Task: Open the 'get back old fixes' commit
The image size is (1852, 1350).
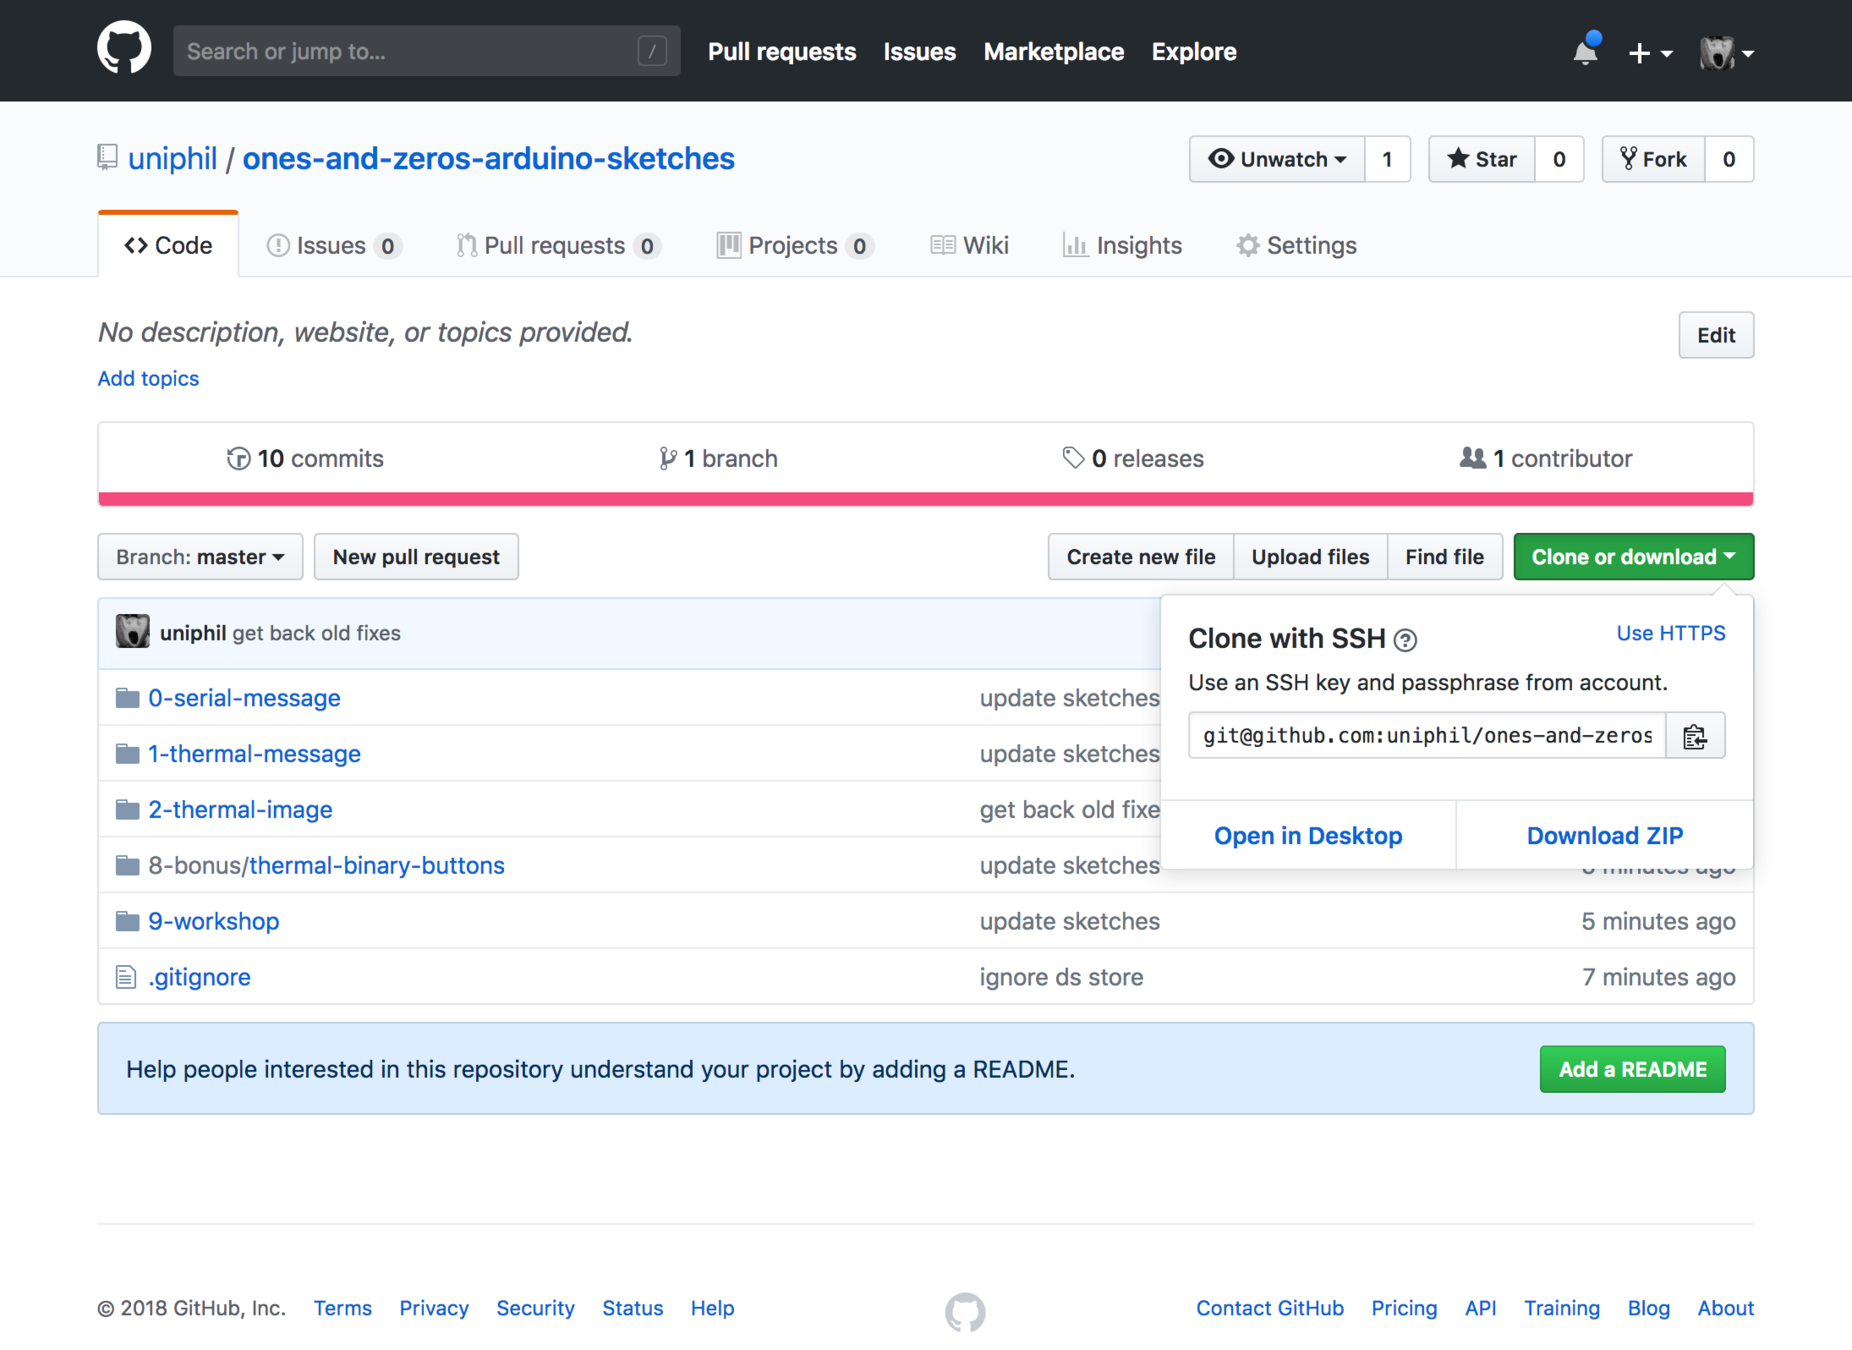Action: 316,633
